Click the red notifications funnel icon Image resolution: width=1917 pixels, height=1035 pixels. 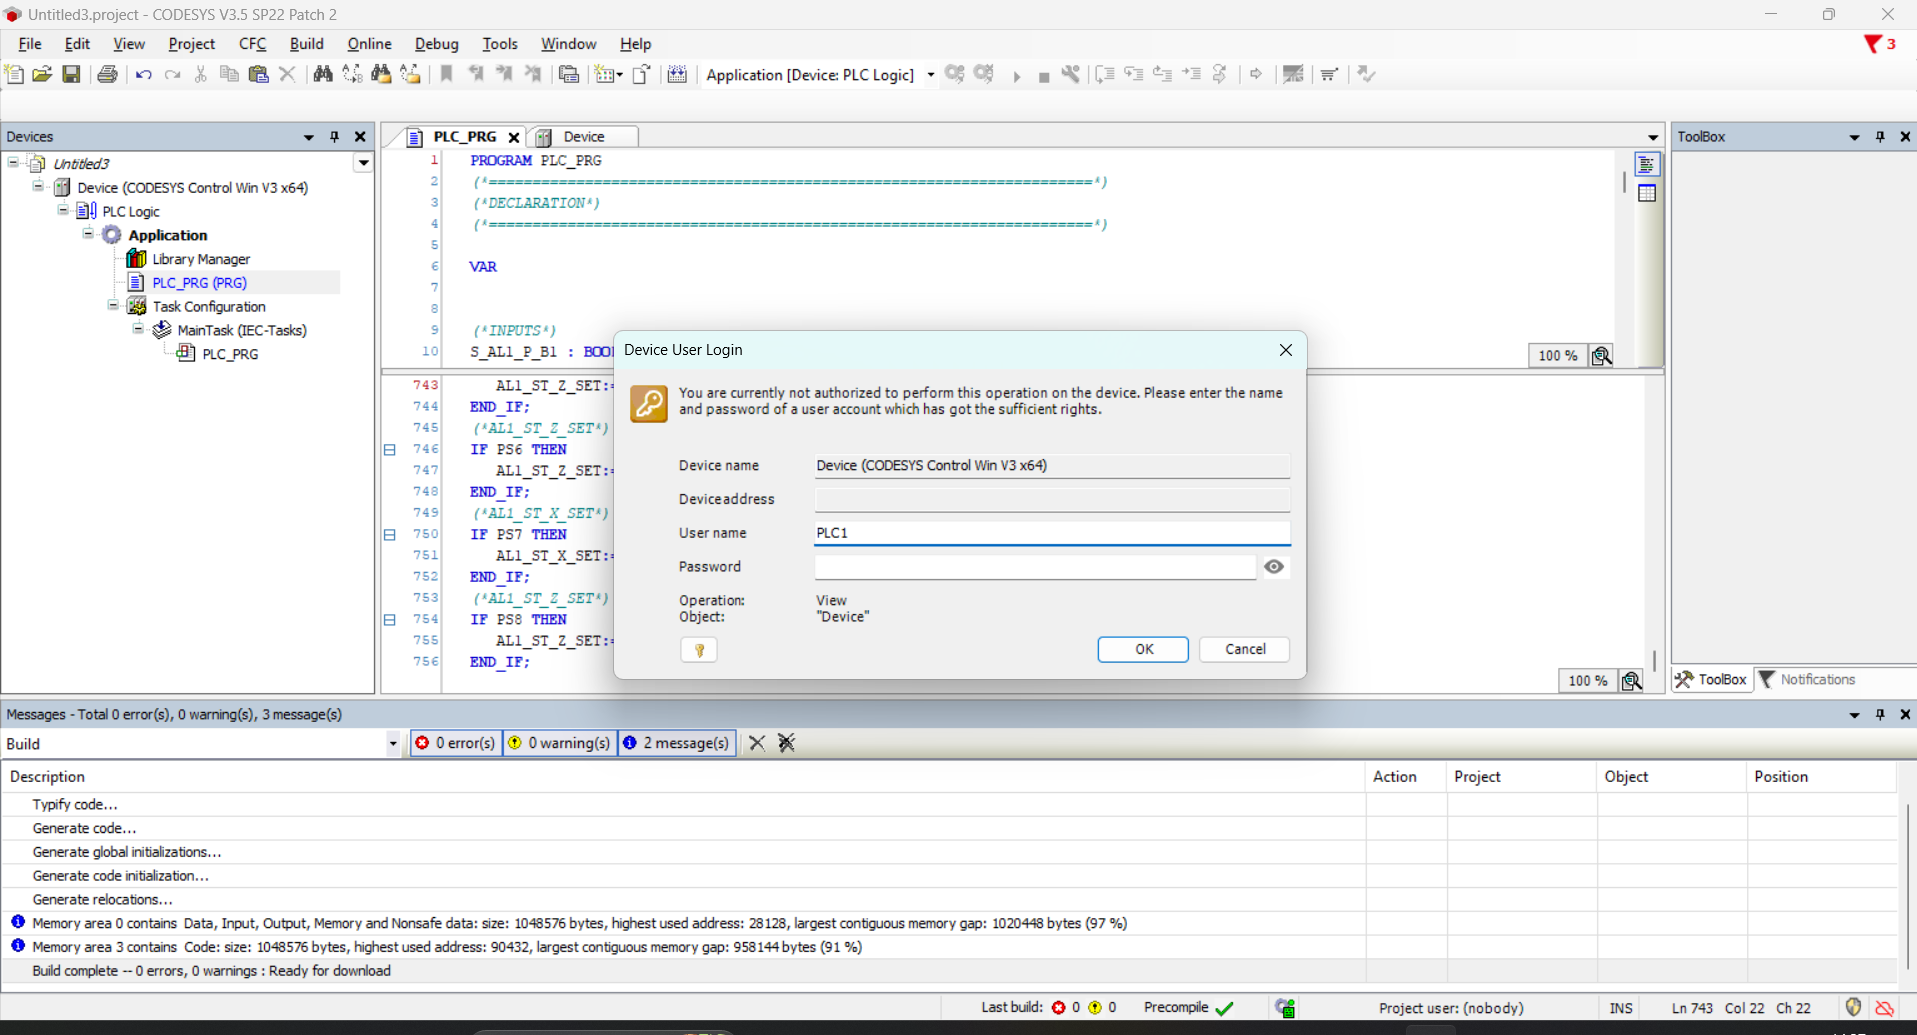point(1873,44)
